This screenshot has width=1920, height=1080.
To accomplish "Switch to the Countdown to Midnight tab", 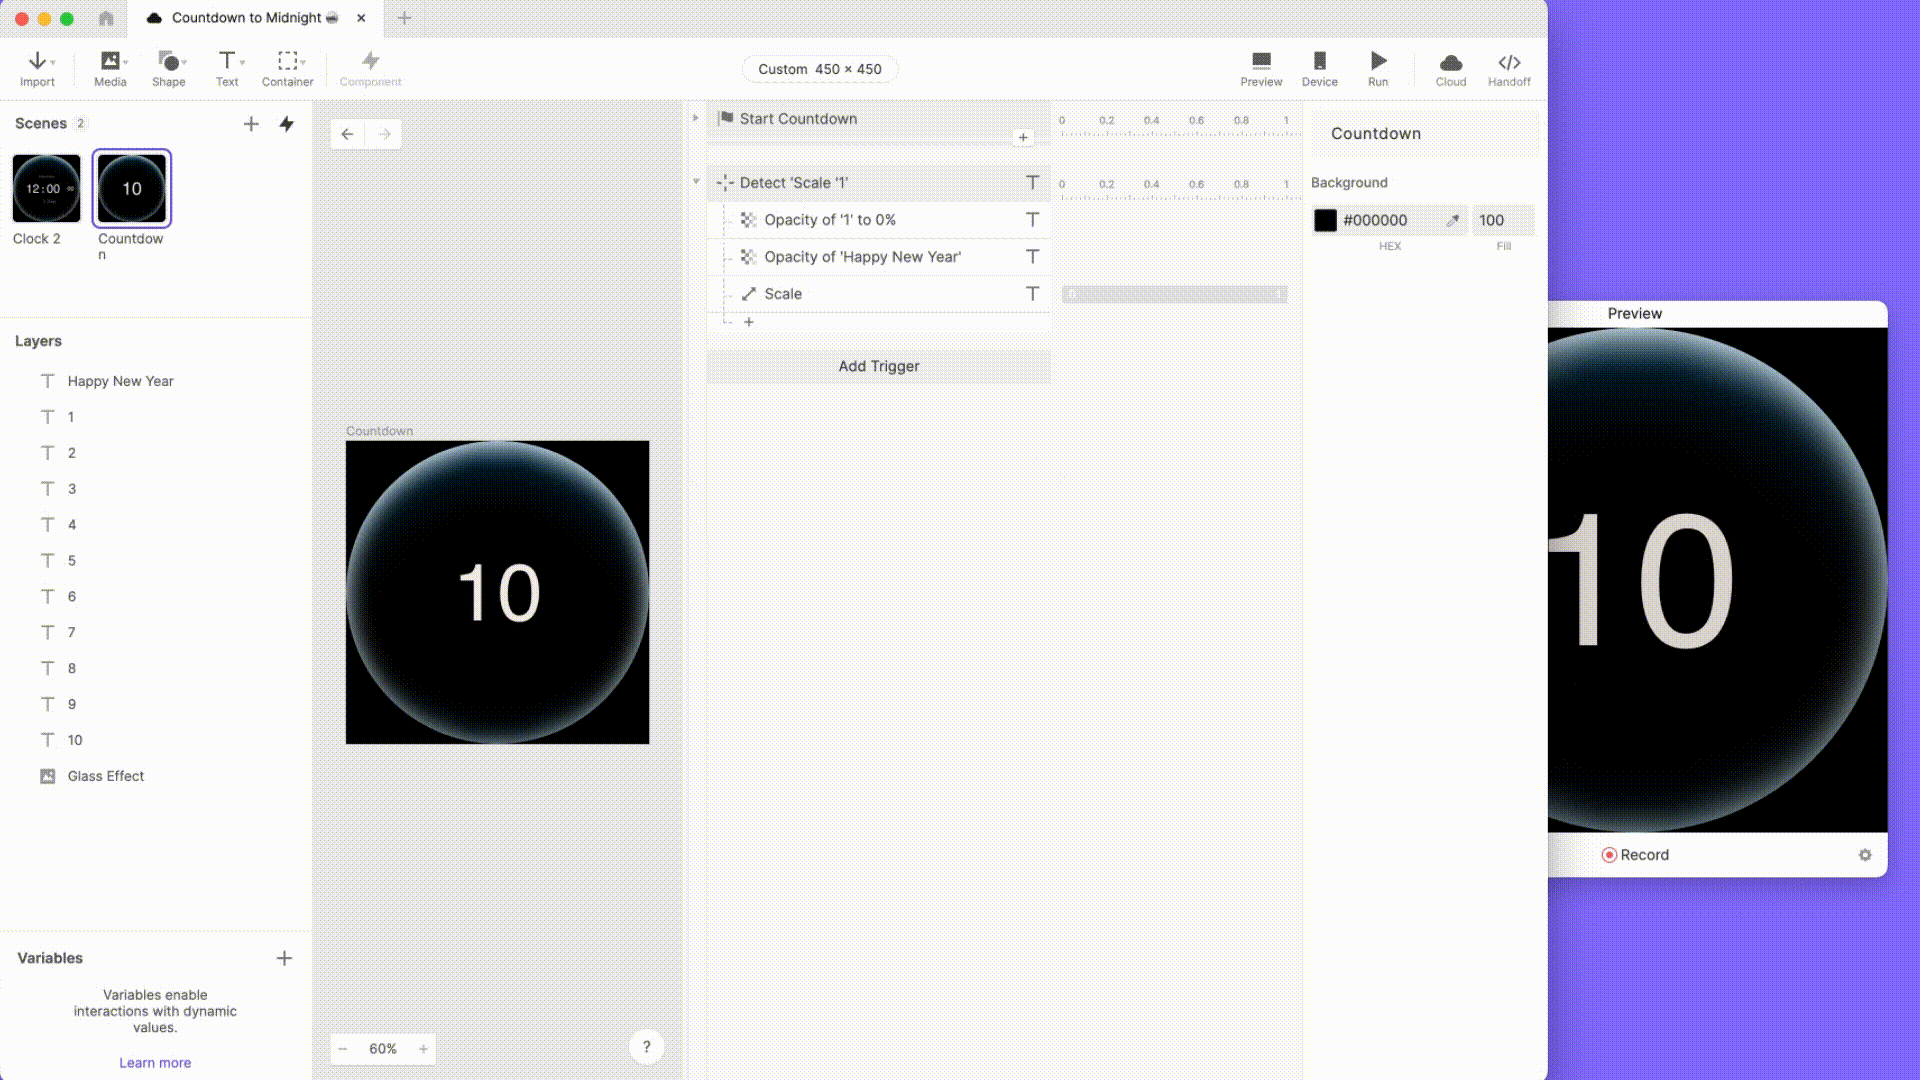I will coord(246,18).
